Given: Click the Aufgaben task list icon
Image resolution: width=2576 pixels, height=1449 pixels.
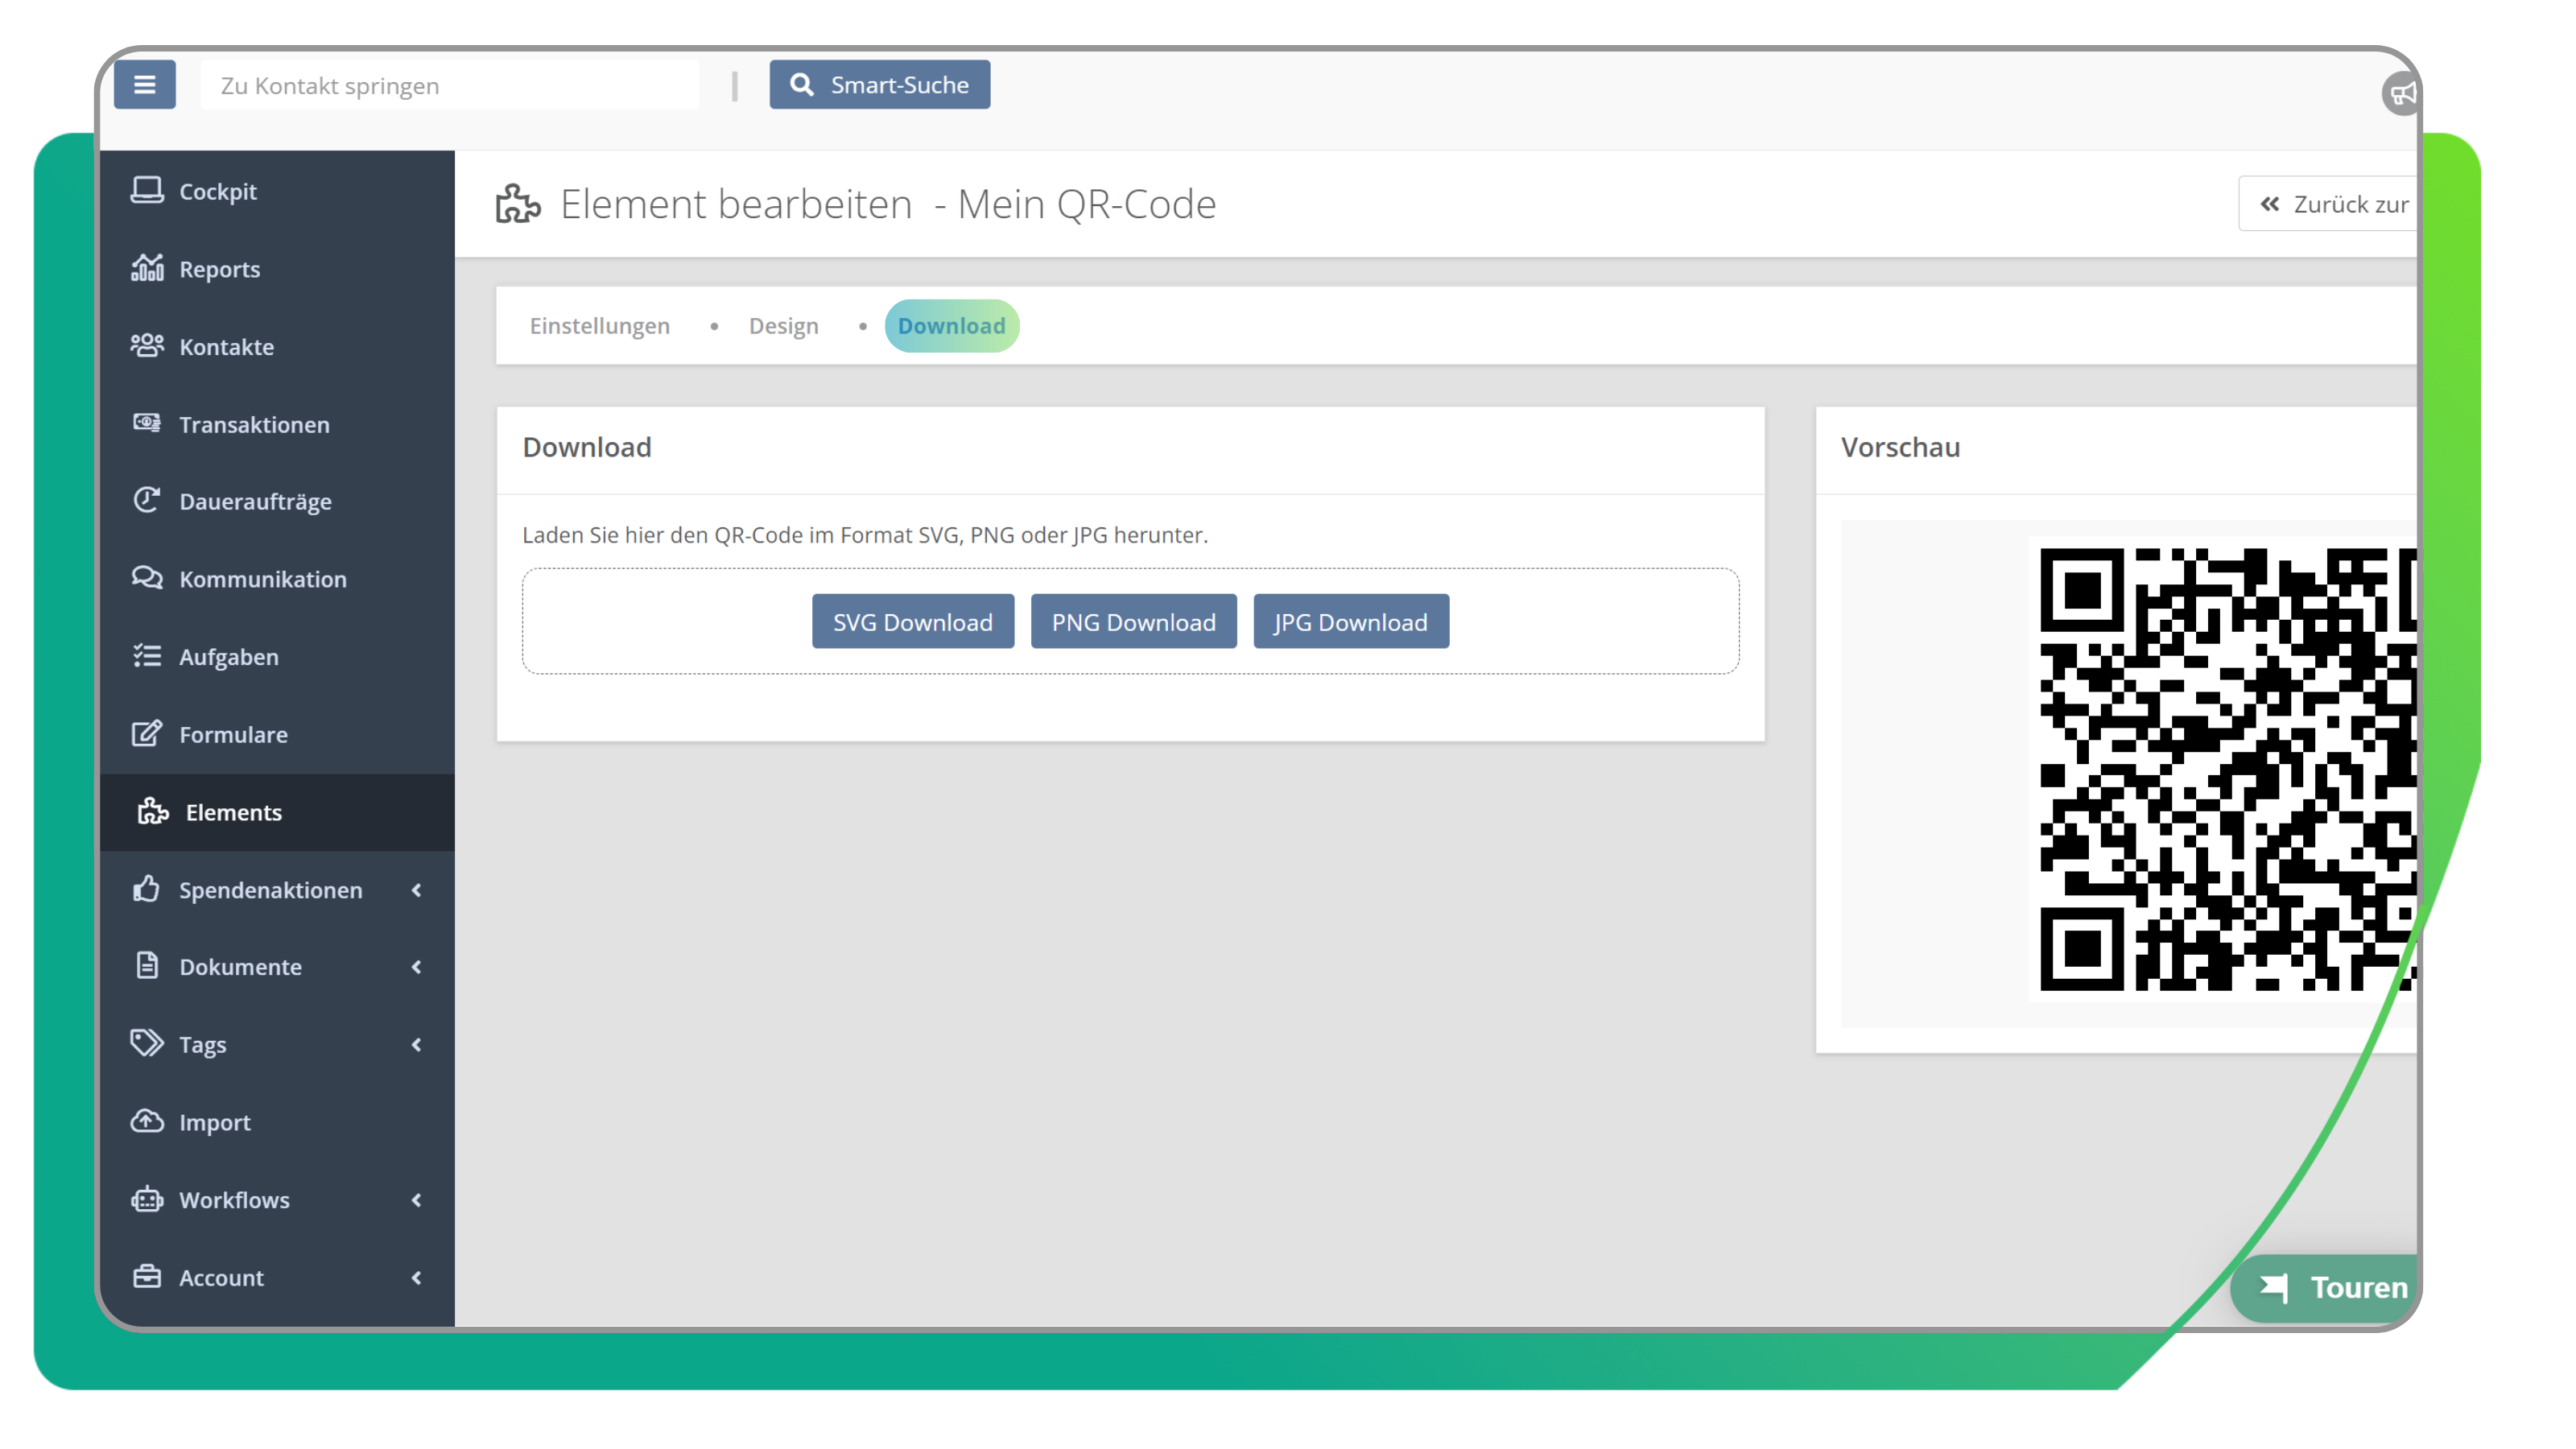Looking at the screenshot, I should click(x=147, y=656).
